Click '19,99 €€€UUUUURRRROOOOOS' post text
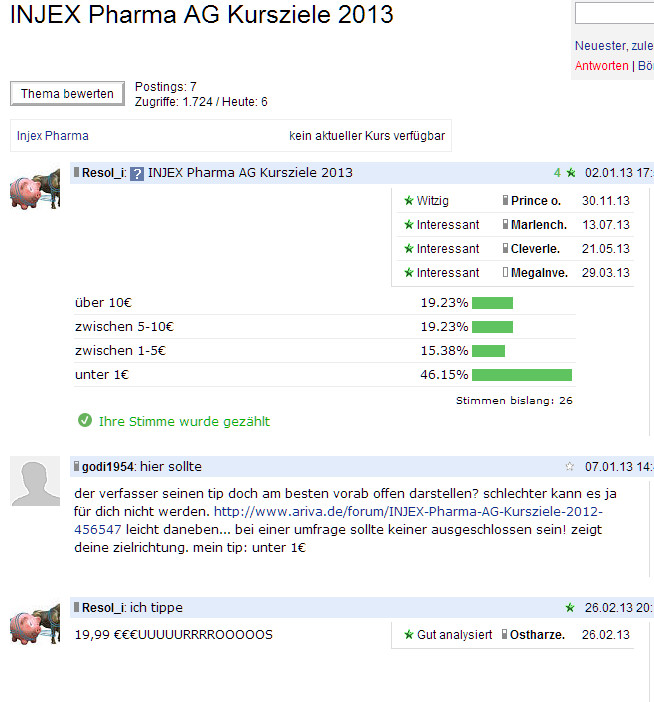654x702 pixels. (x=174, y=635)
